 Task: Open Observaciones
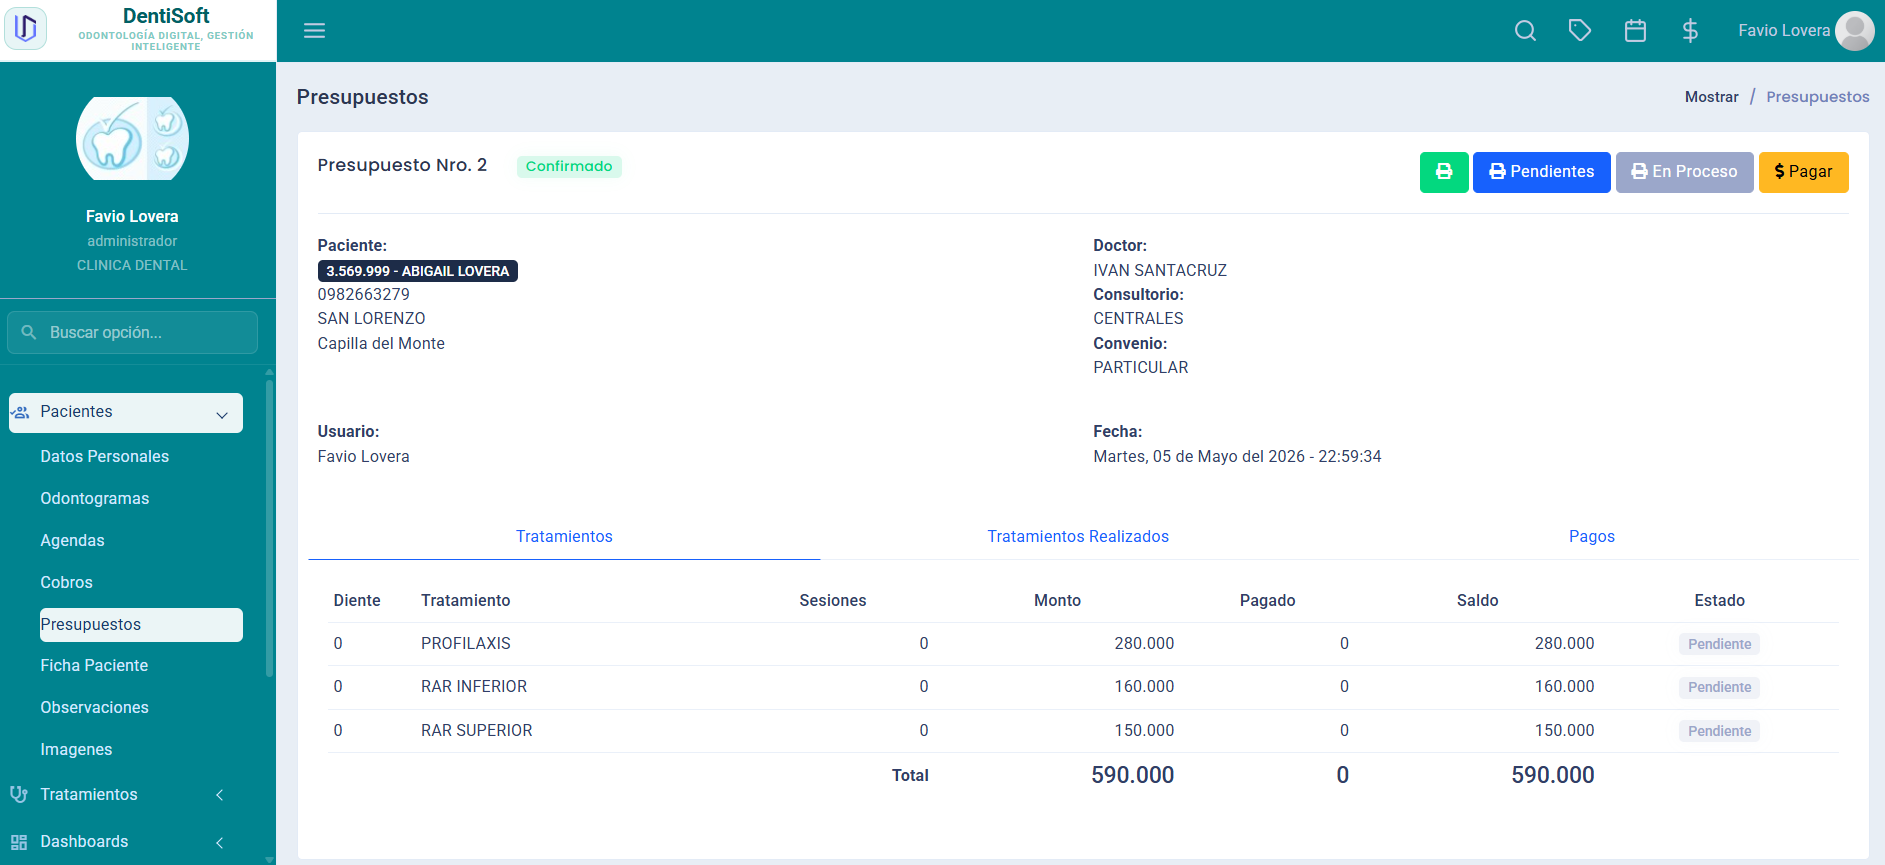pyautogui.click(x=94, y=707)
